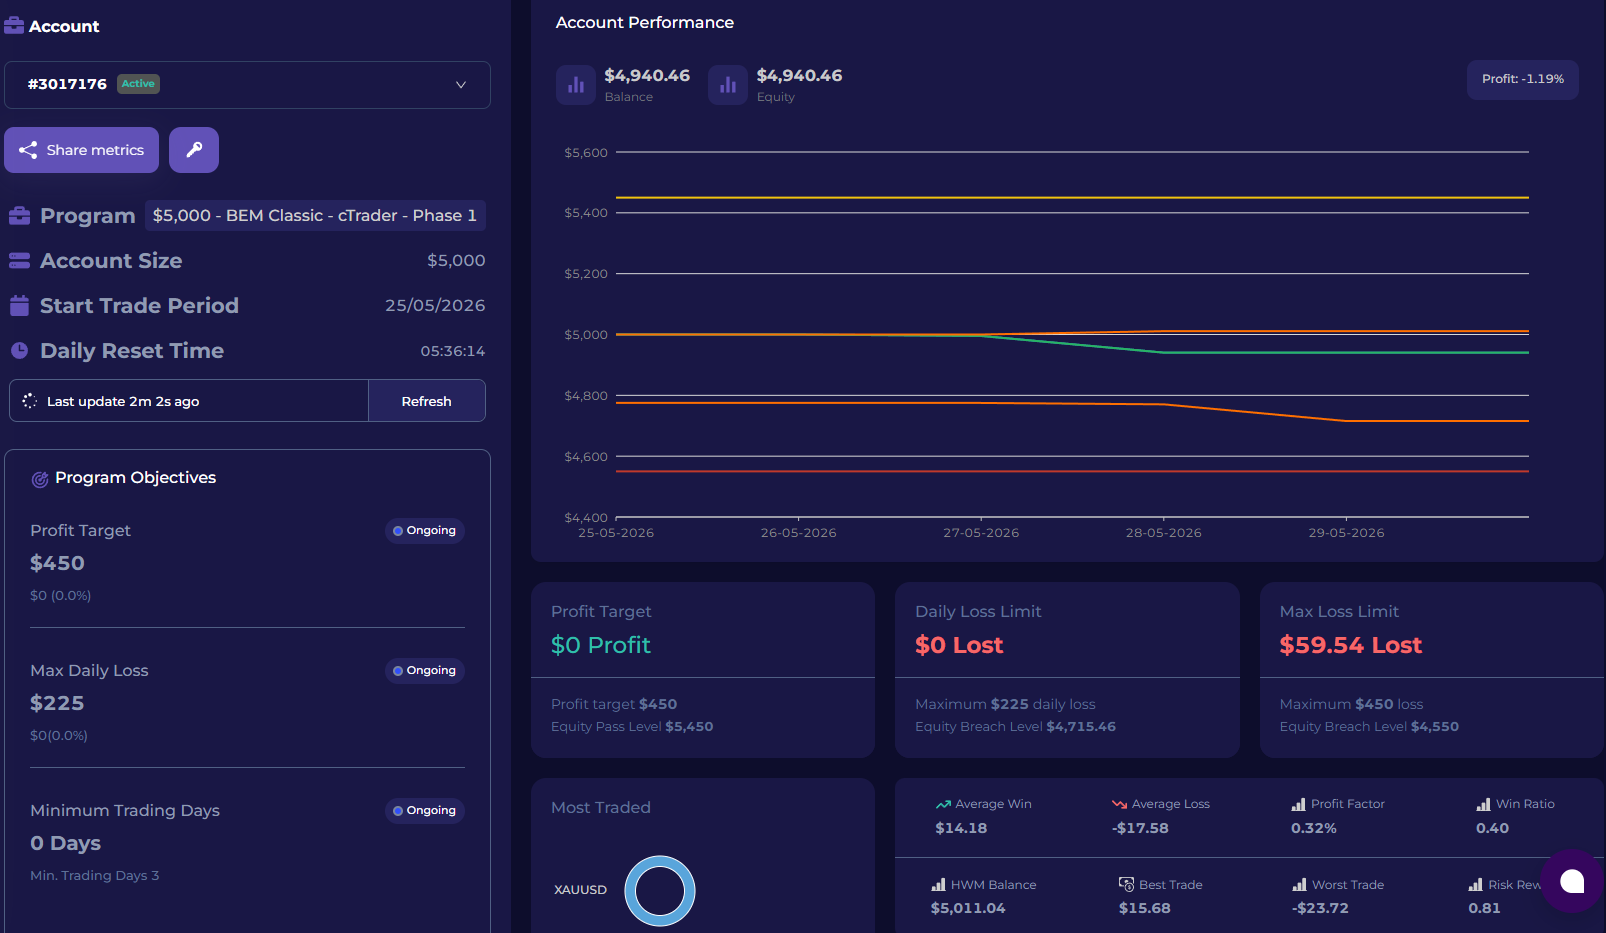
Task: Click the Average Win trend icon
Action: pos(943,804)
